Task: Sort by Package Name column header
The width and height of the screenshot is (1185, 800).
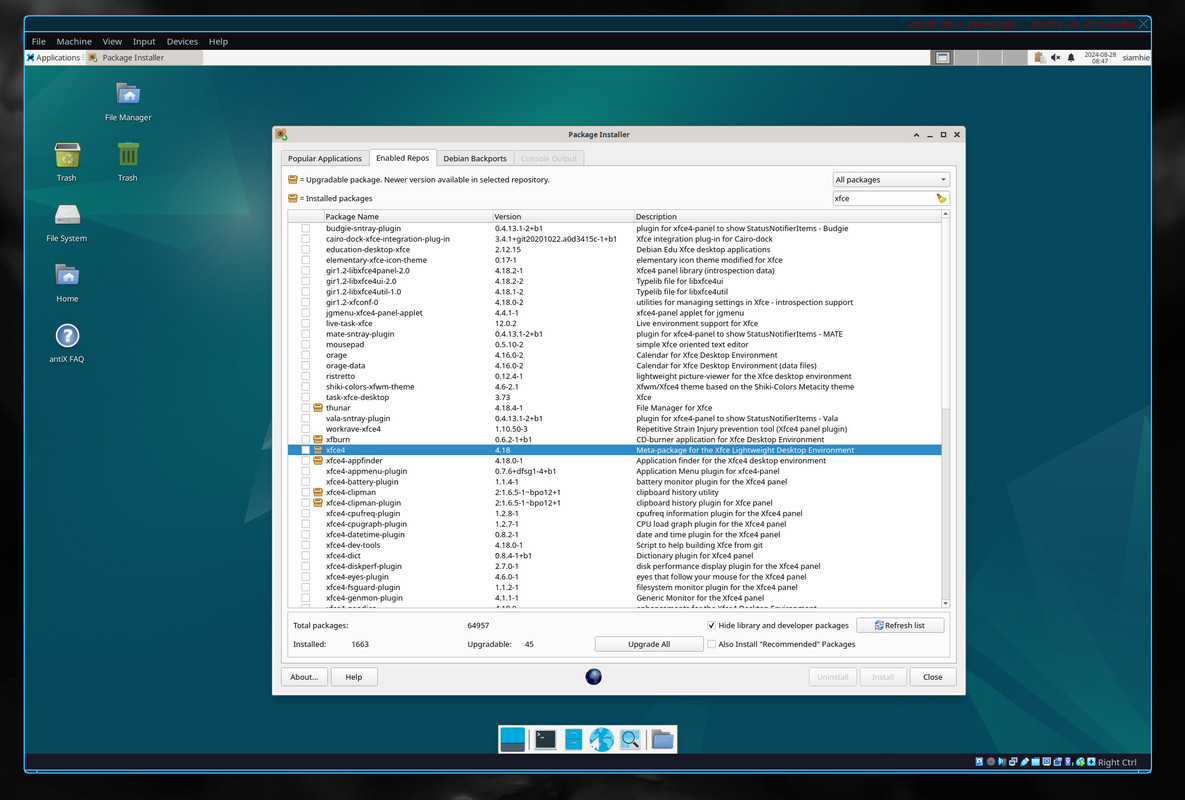Action: 408,217
